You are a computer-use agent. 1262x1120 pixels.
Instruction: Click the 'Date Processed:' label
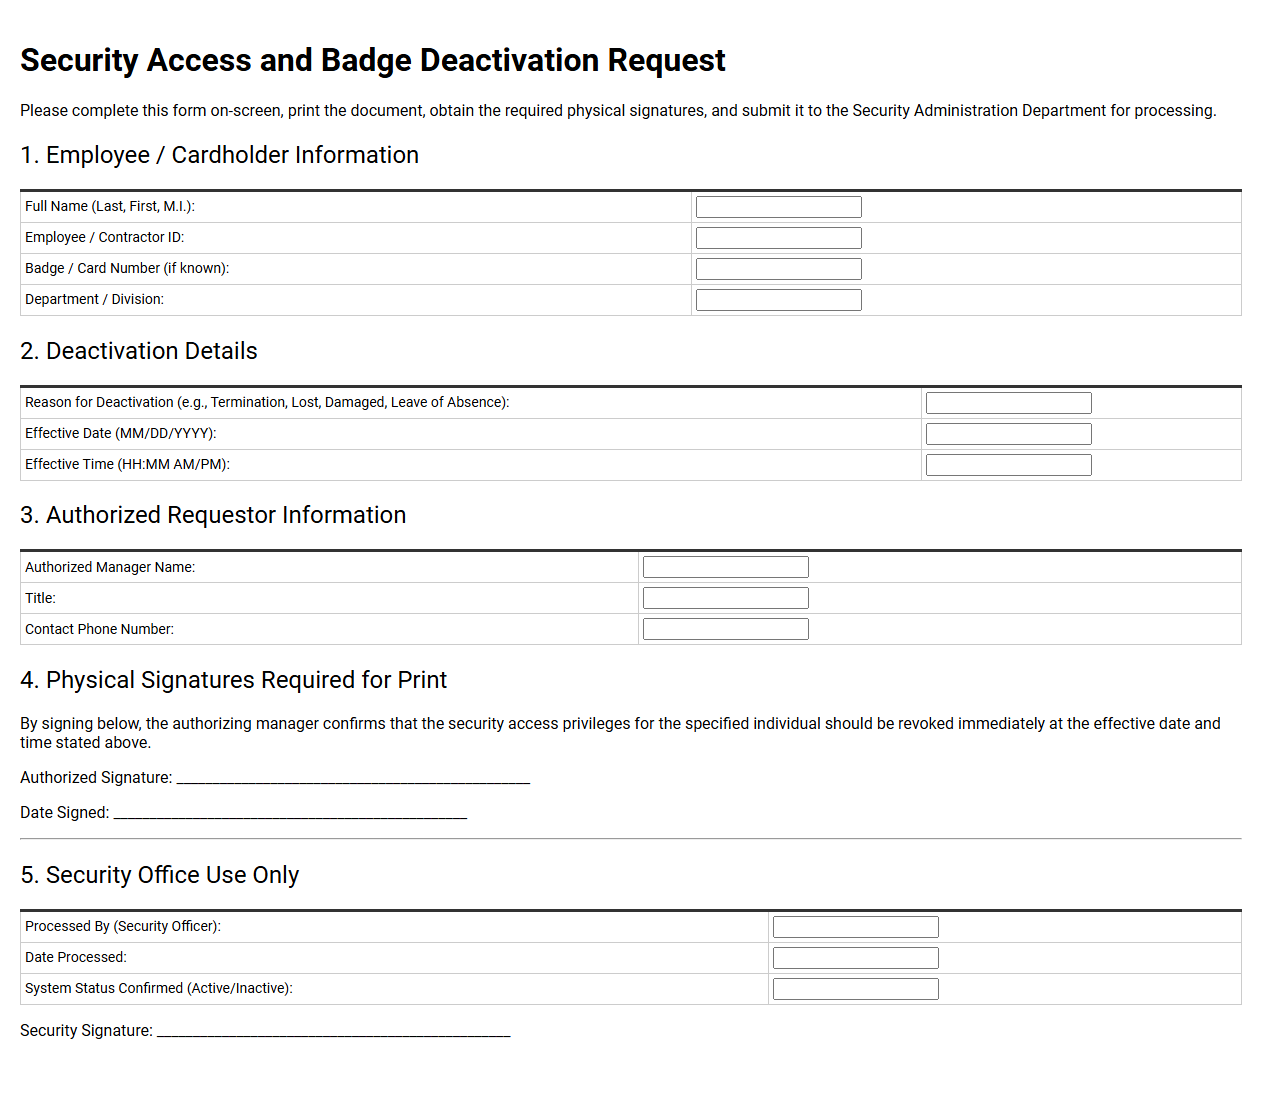point(76,957)
